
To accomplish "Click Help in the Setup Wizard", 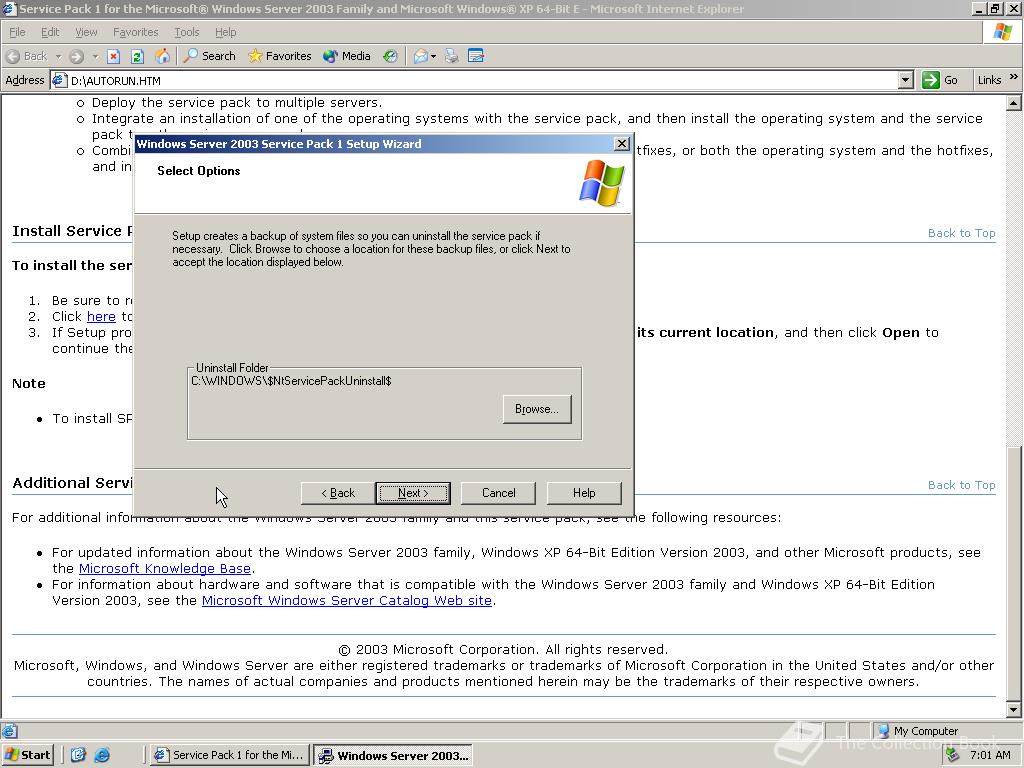I will (584, 493).
